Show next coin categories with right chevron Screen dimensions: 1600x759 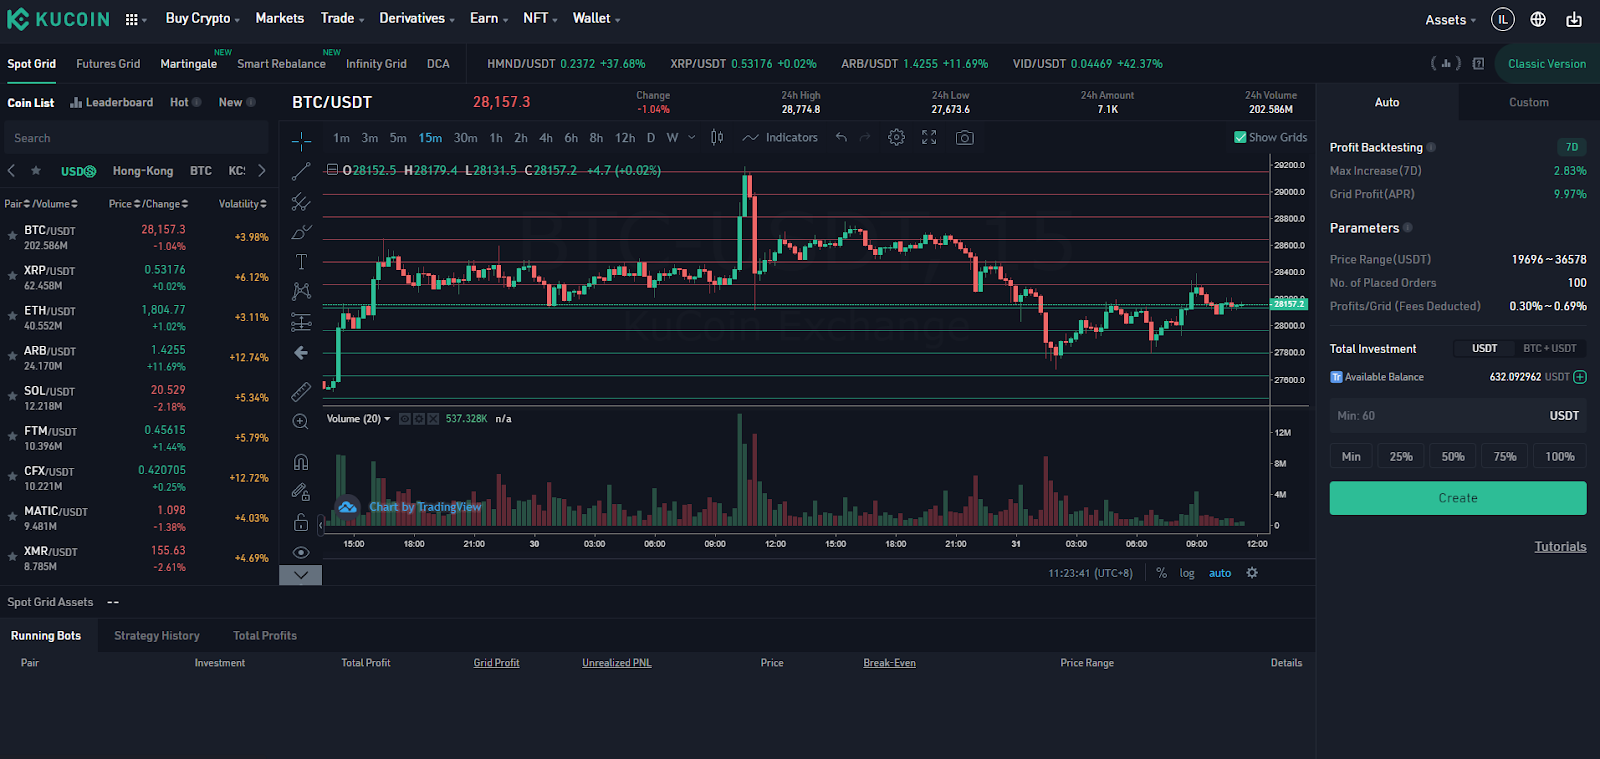262,171
